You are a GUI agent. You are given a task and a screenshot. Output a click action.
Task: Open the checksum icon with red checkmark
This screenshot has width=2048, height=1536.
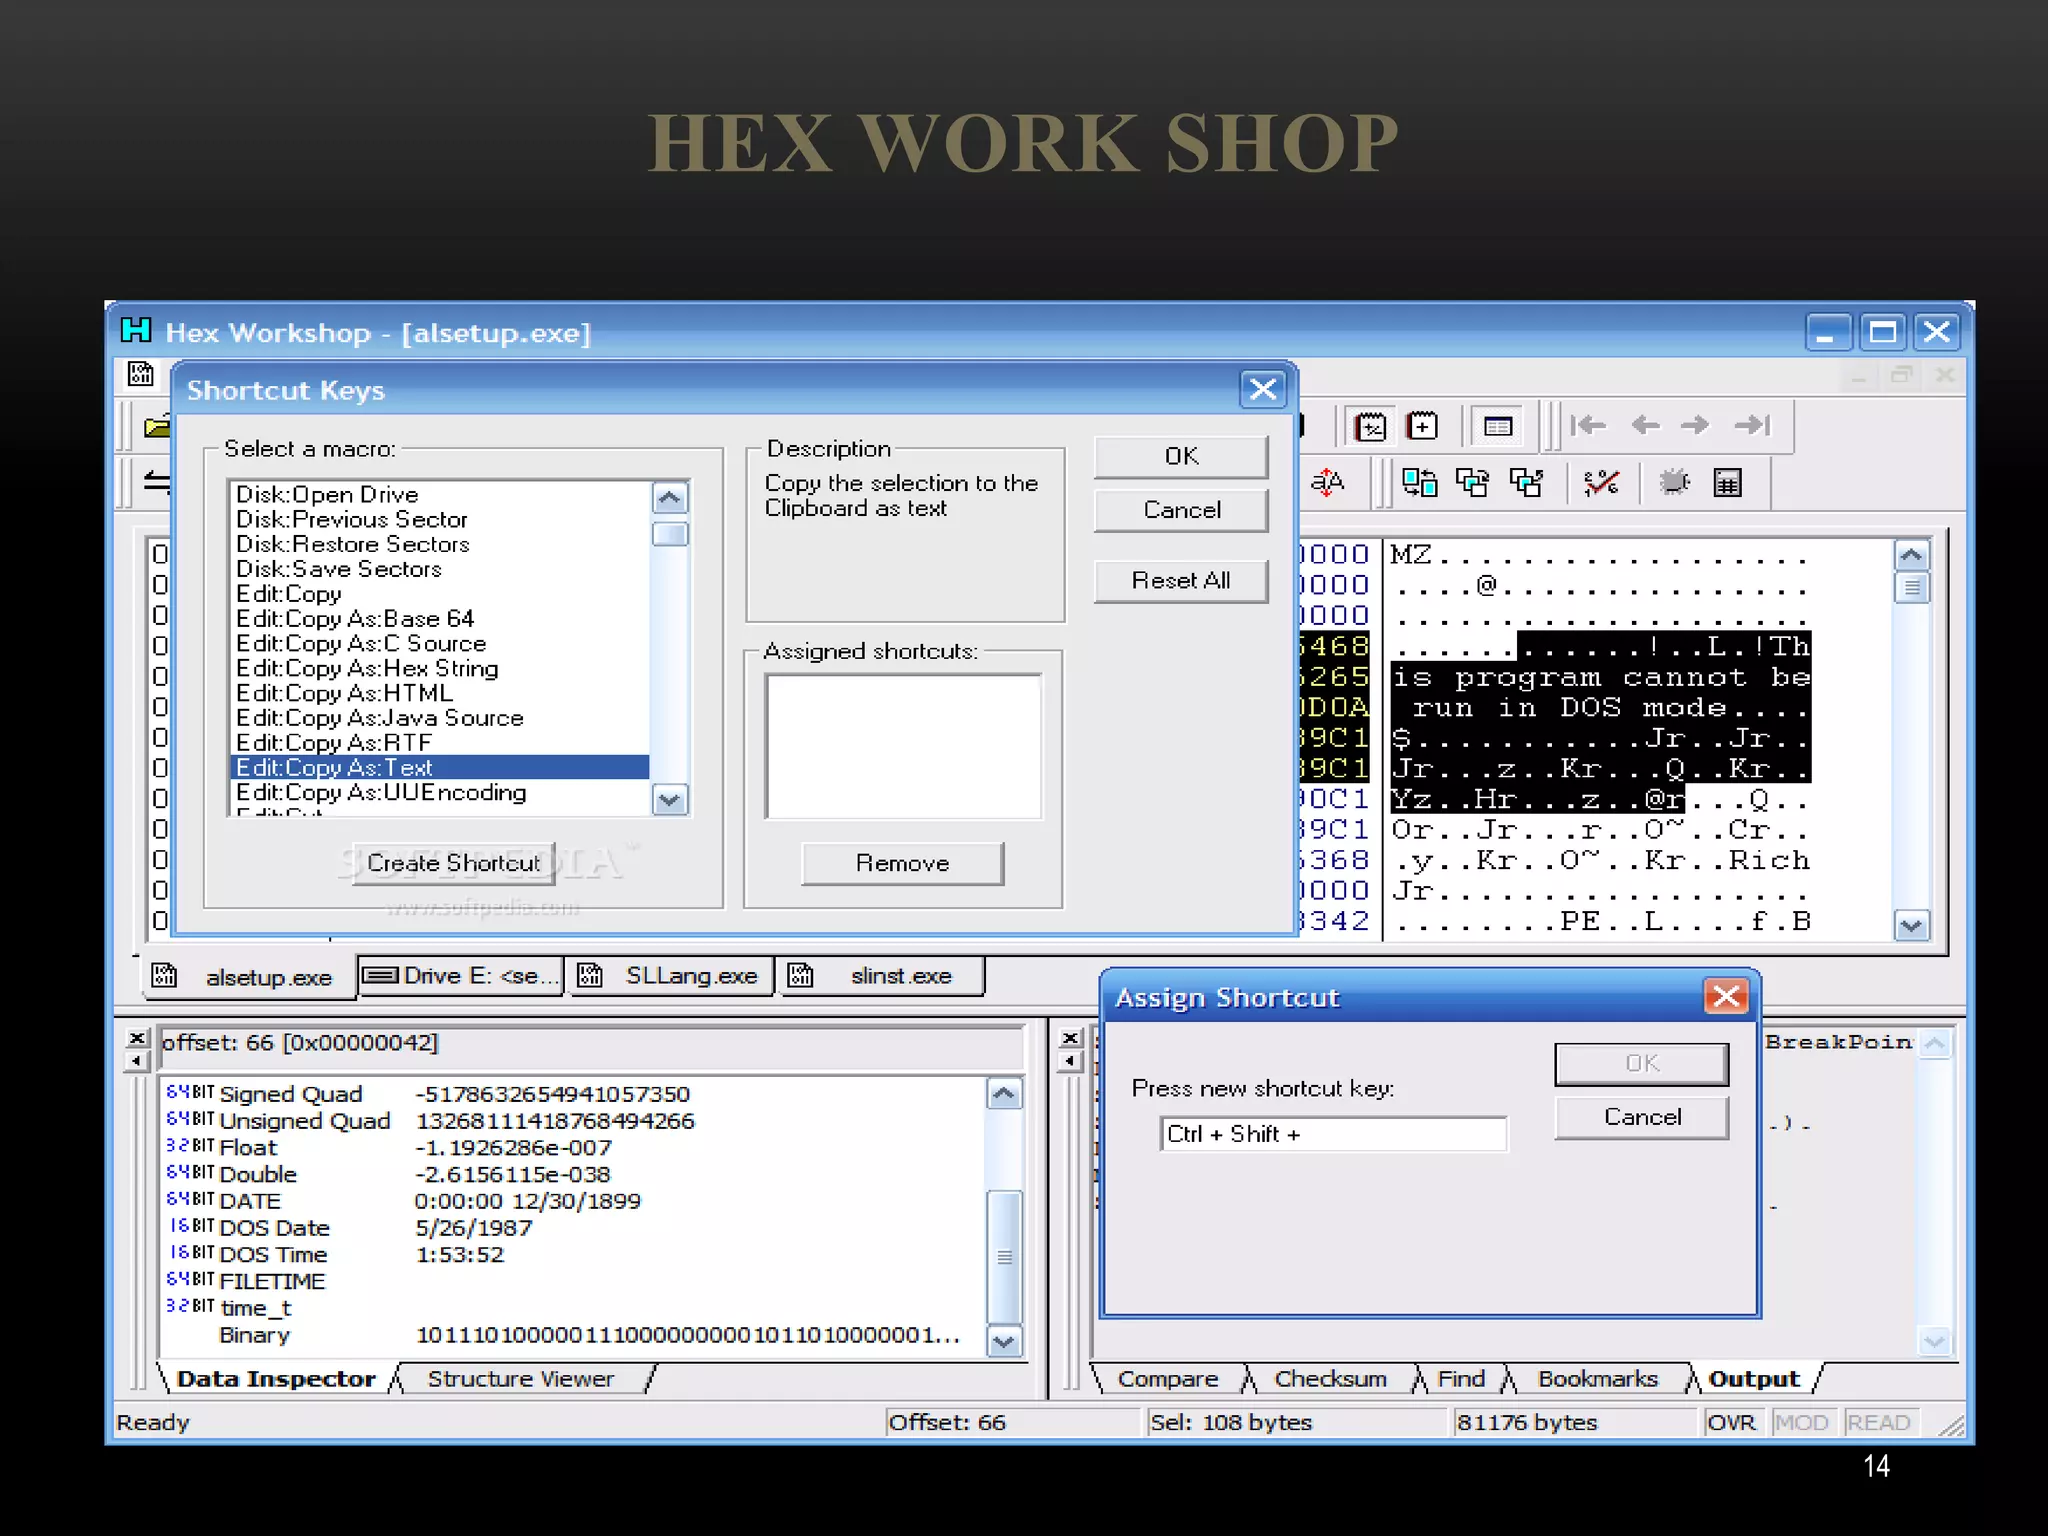(1601, 483)
